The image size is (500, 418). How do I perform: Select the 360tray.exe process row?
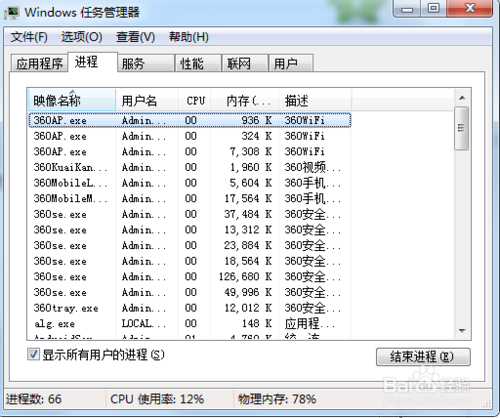[190, 308]
